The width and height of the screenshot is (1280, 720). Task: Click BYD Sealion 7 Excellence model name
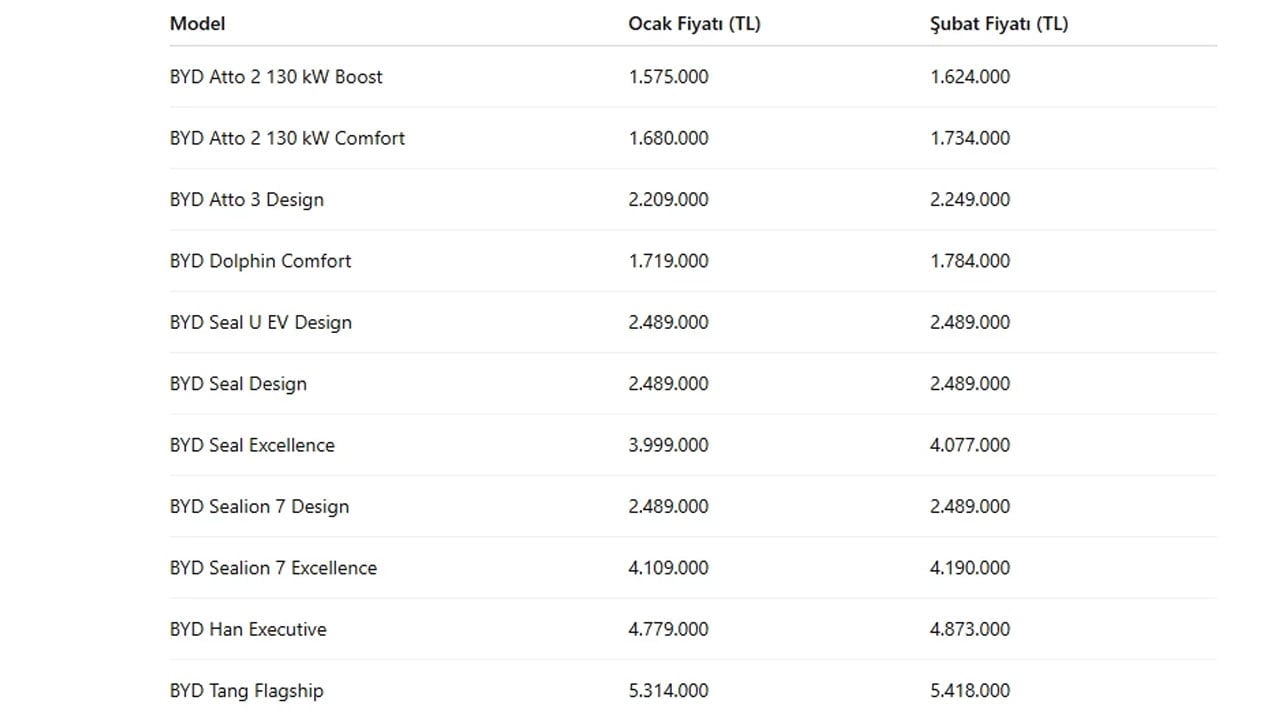tap(273, 568)
